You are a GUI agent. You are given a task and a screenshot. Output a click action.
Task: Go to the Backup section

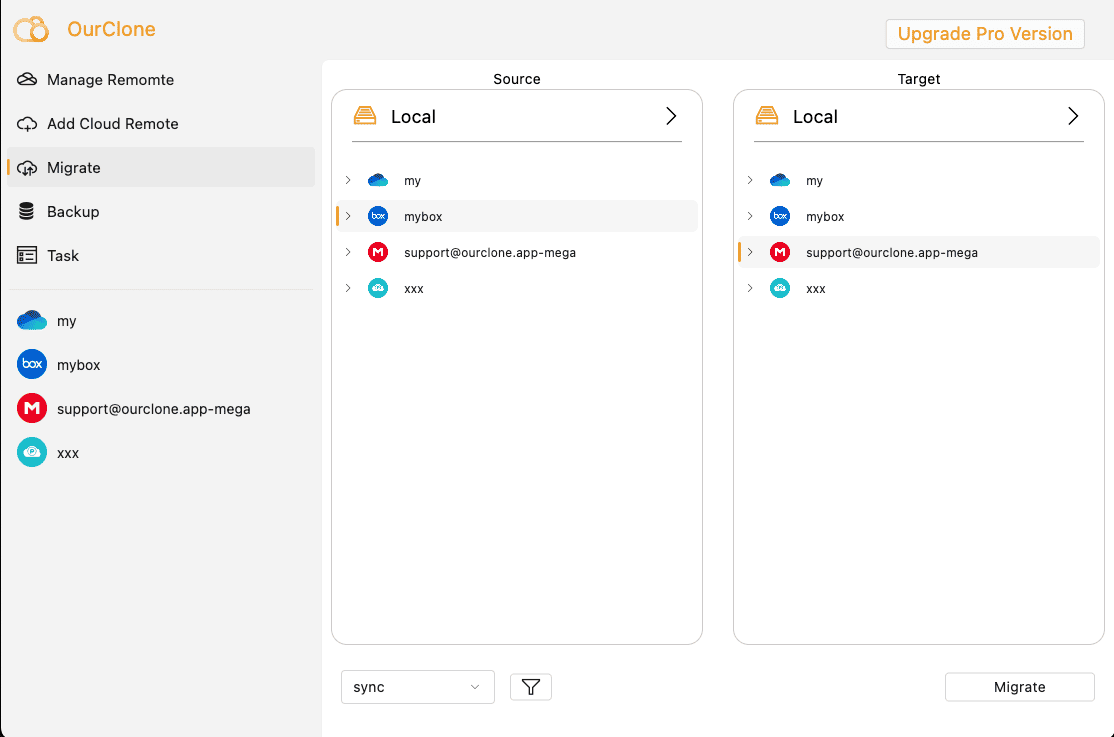(x=161, y=212)
